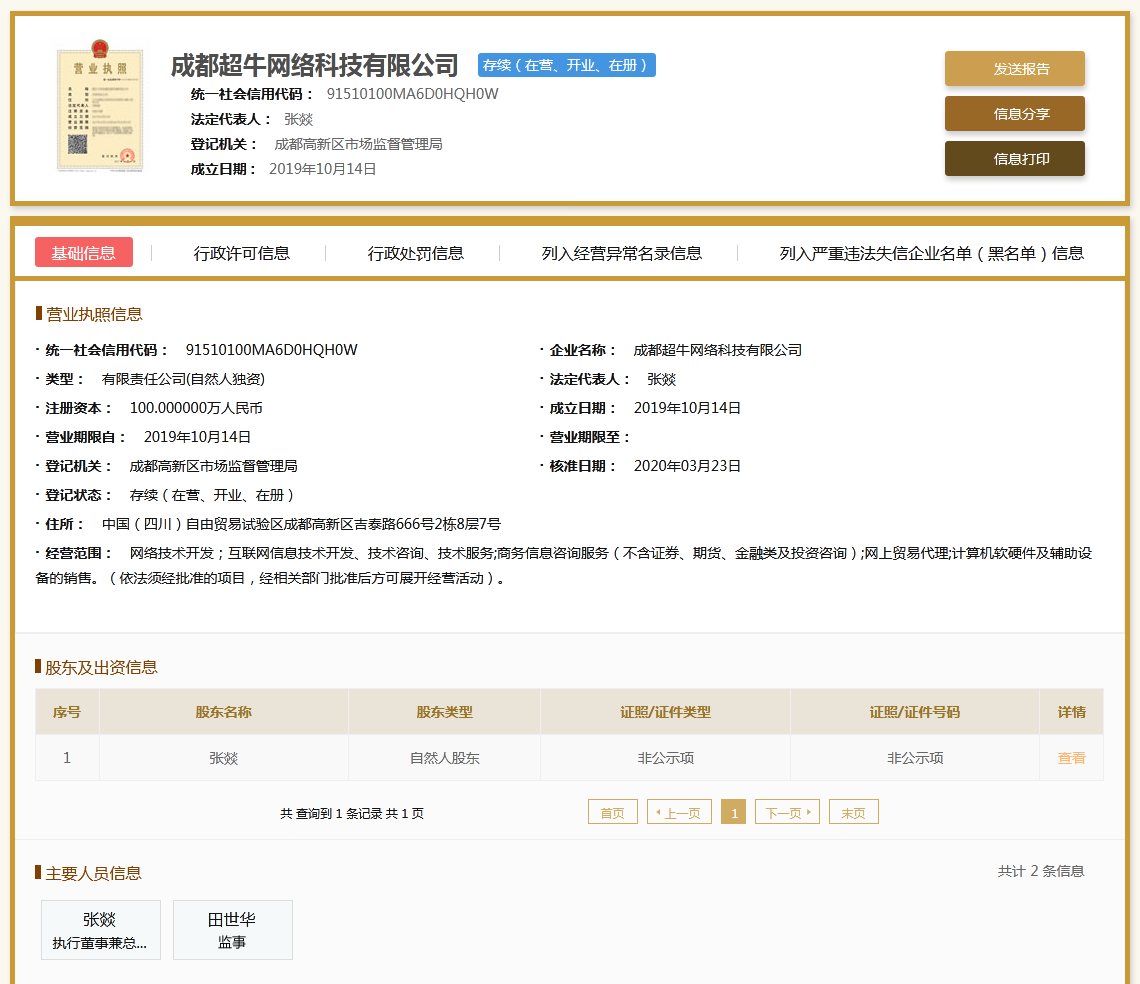Jump to last page with 末页
1140x984 pixels.
point(853,813)
